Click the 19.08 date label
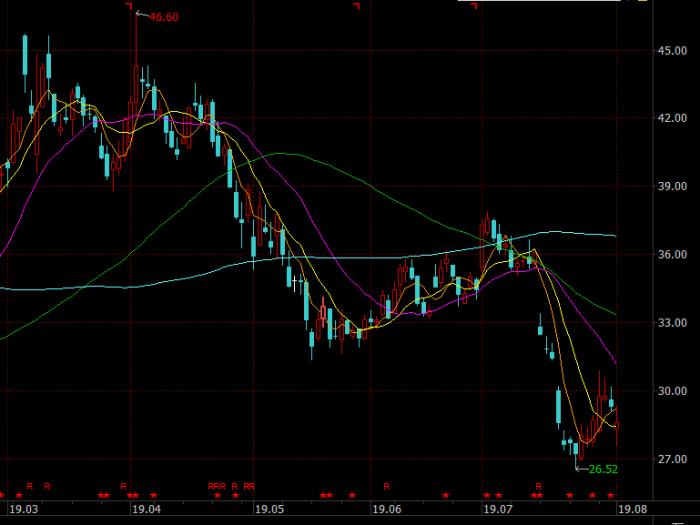The width and height of the screenshot is (700, 525). (632, 509)
